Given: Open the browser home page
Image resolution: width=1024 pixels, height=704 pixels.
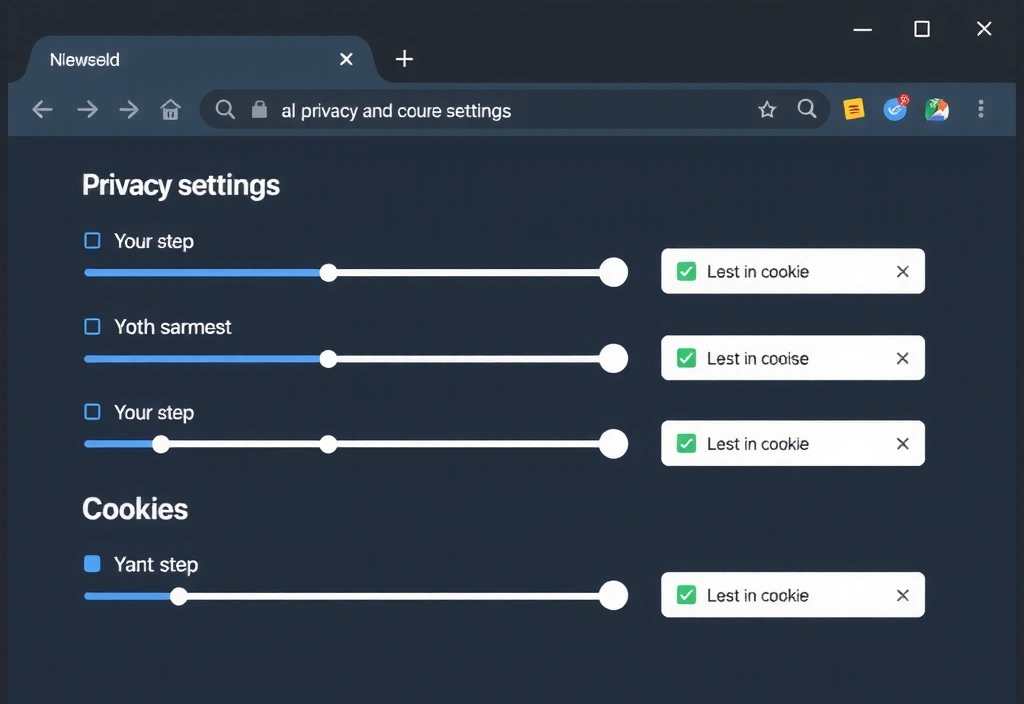Looking at the screenshot, I should 170,110.
